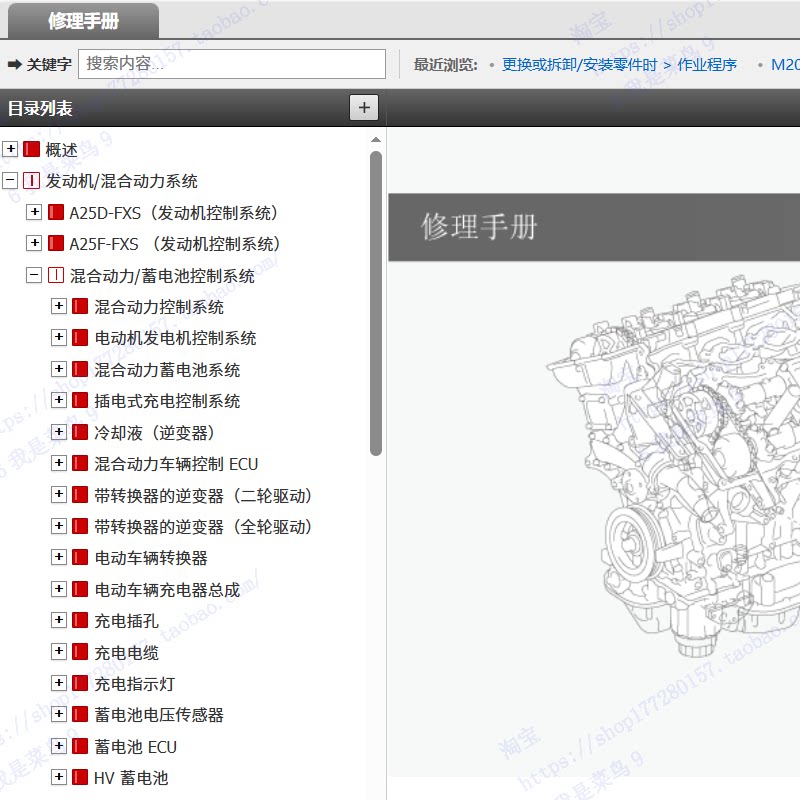The height and width of the screenshot is (800, 800).
Task: Expand A25D-FXS（发动机控制系统）node
Action: 34,212
